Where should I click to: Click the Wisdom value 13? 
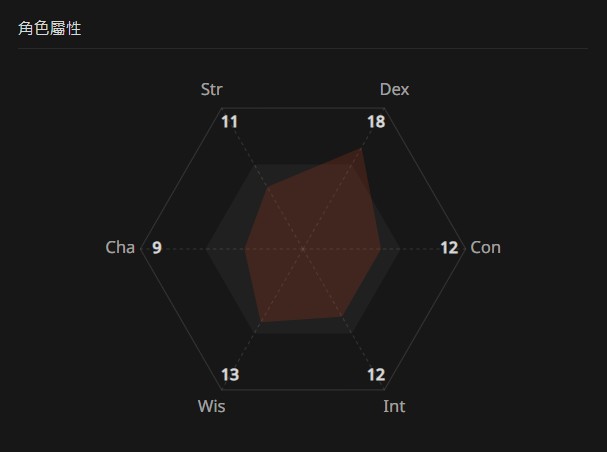click(x=230, y=375)
